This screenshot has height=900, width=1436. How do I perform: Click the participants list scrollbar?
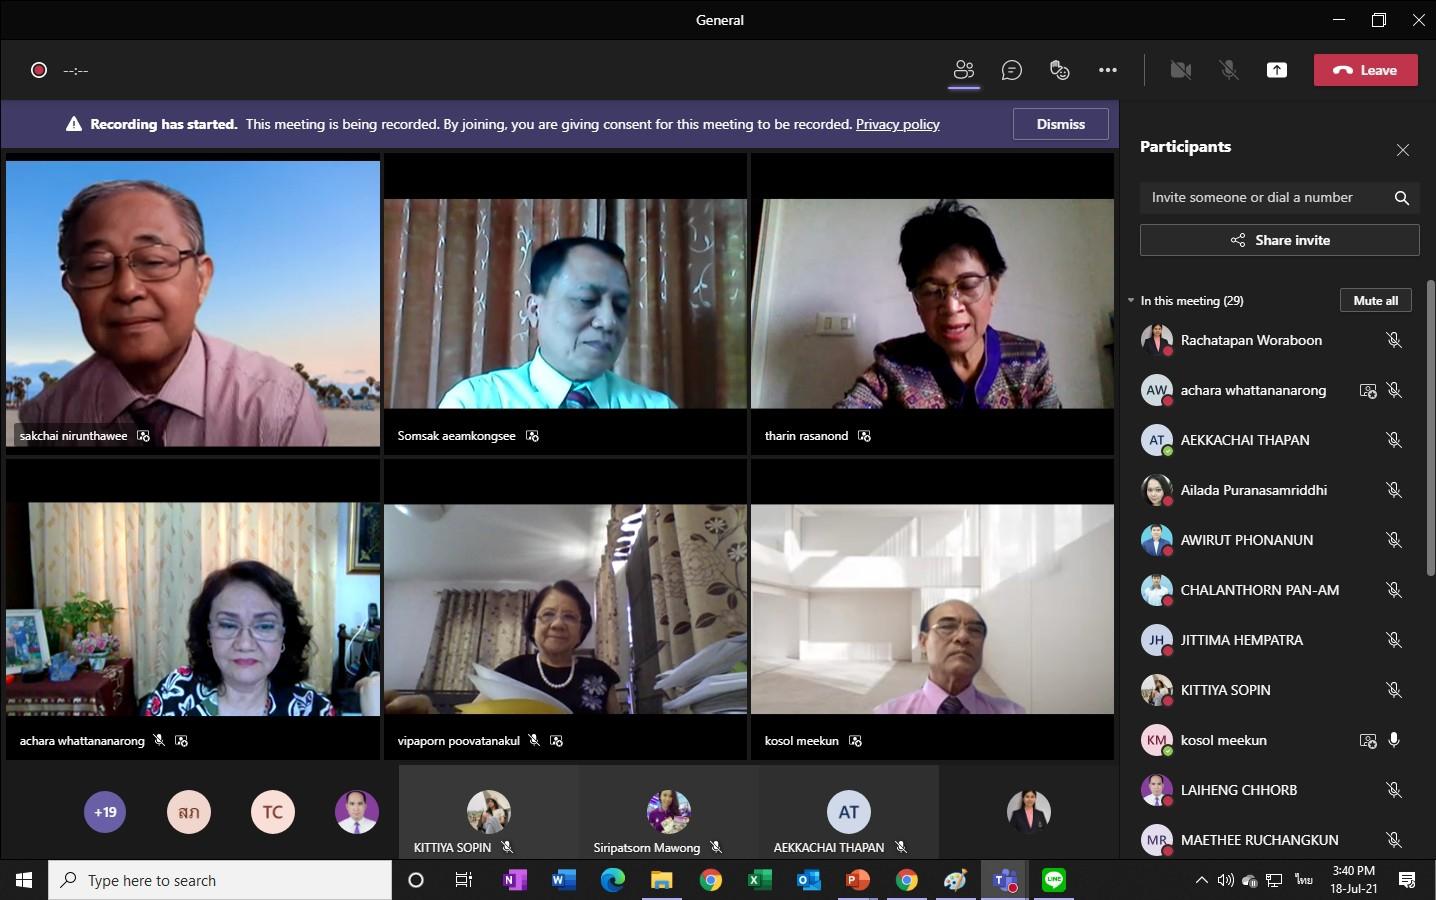pos(1430,426)
